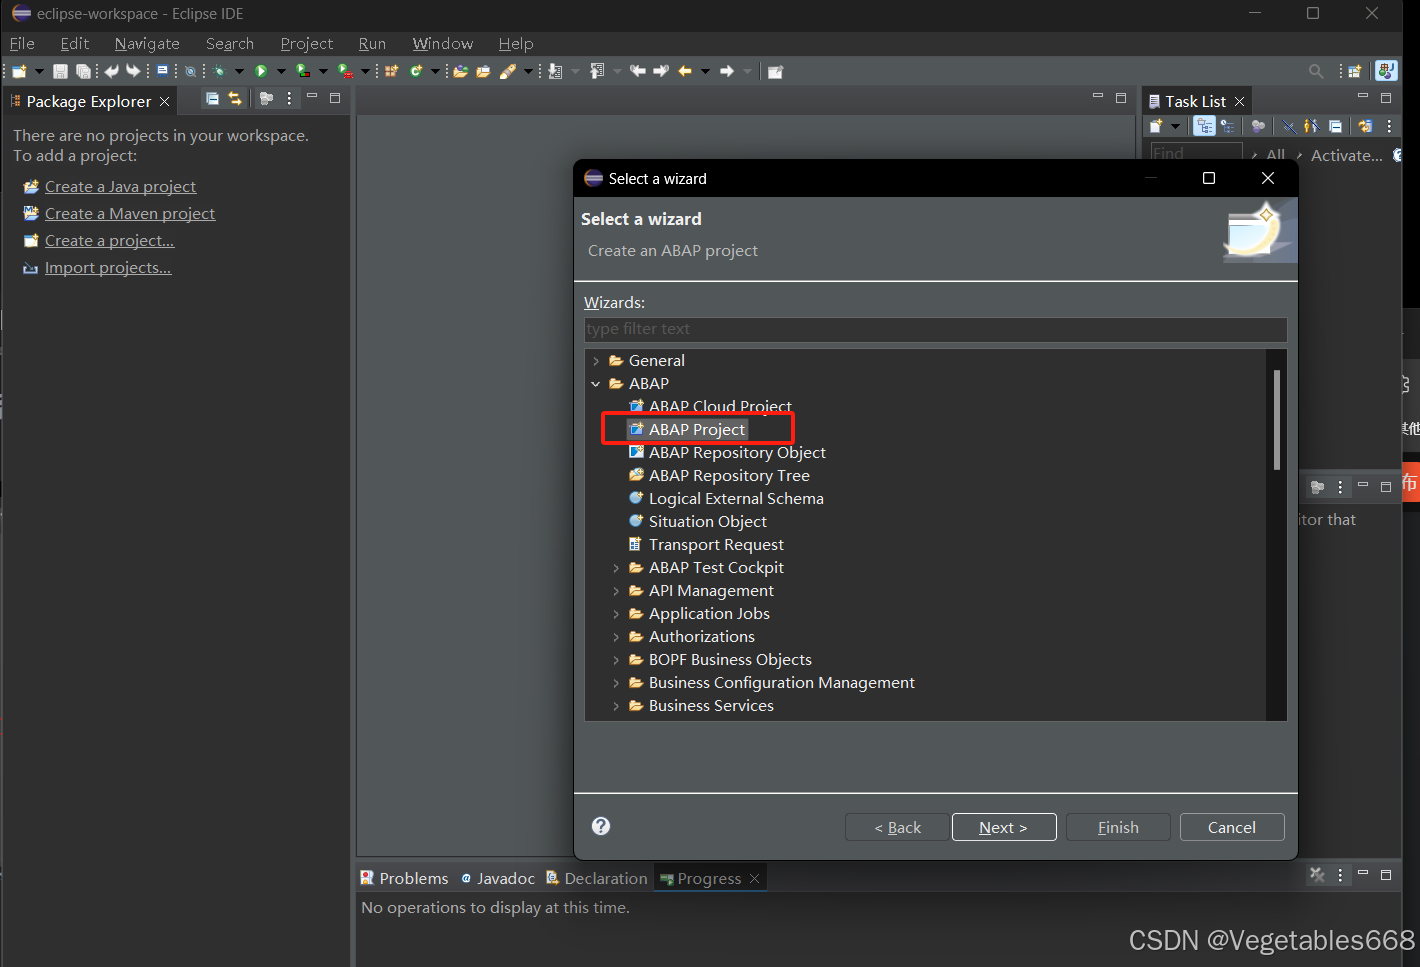The width and height of the screenshot is (1420, 967).
Task: Click the Collapse All icon in Package Explorer
Action: (212, 98)
